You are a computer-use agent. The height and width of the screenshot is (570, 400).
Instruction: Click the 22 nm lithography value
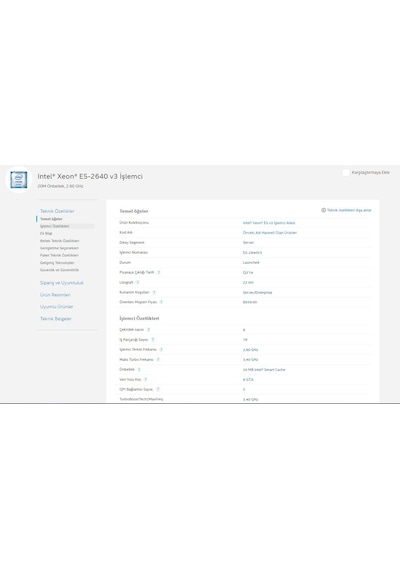pos(248,282)
